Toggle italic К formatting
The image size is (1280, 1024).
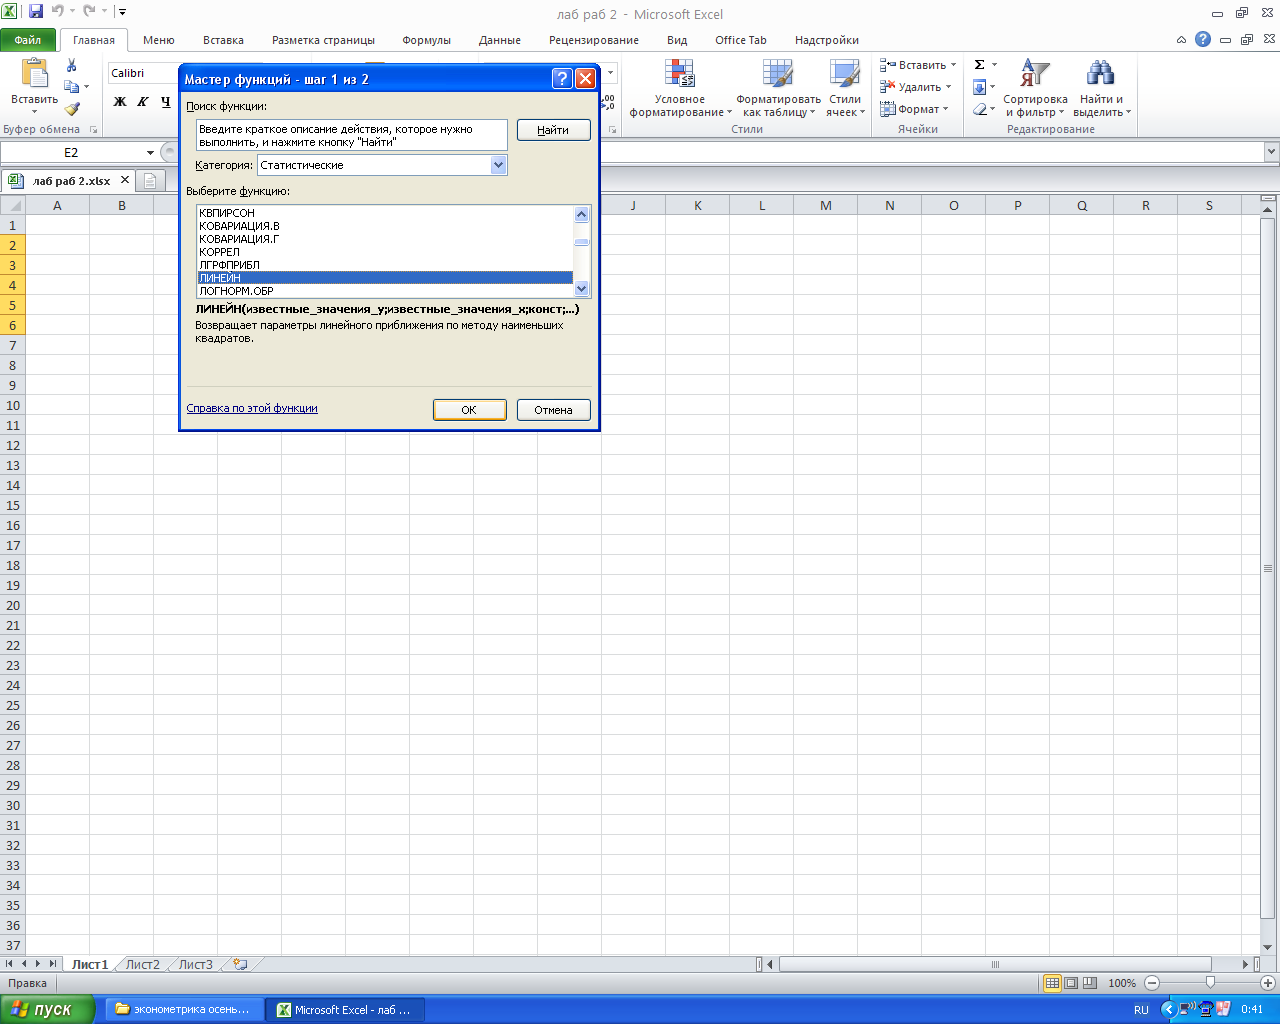pos(143,102)
